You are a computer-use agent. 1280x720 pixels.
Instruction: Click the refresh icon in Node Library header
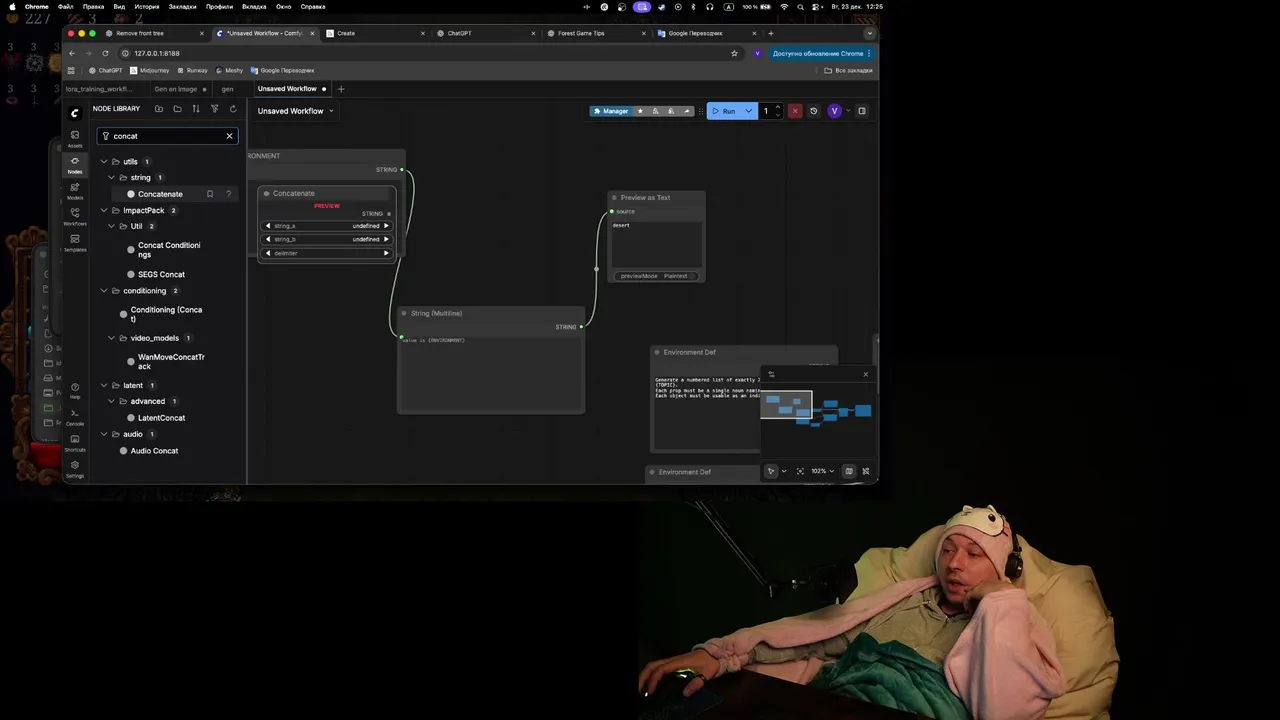233,109
